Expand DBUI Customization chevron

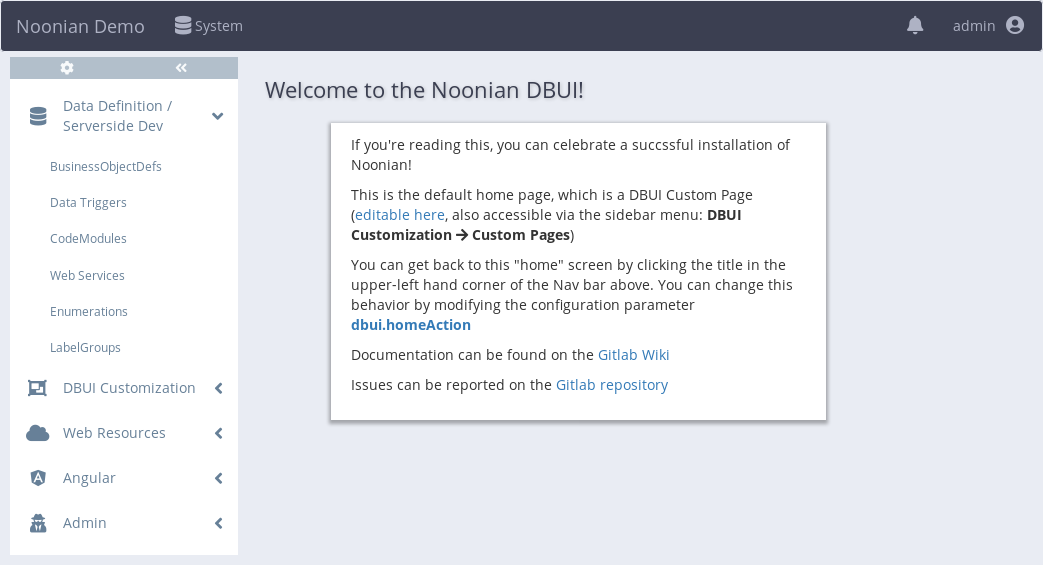[218, 388]
